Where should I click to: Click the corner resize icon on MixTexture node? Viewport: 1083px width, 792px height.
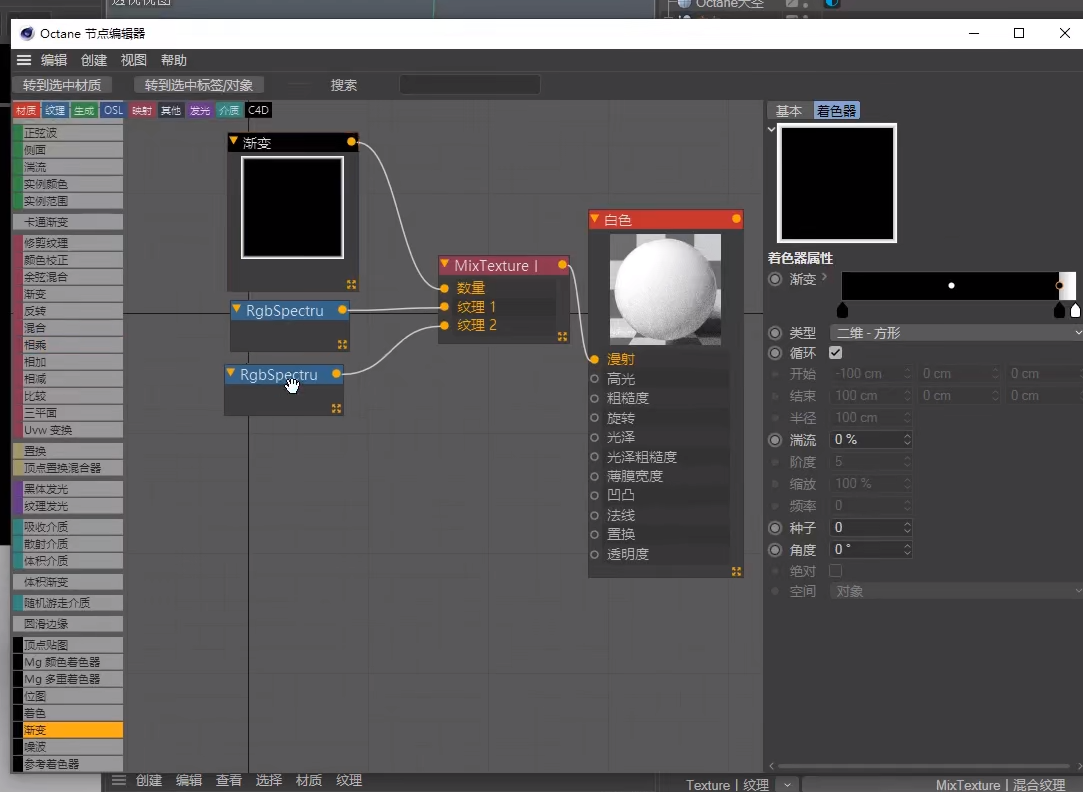[560, 337]
